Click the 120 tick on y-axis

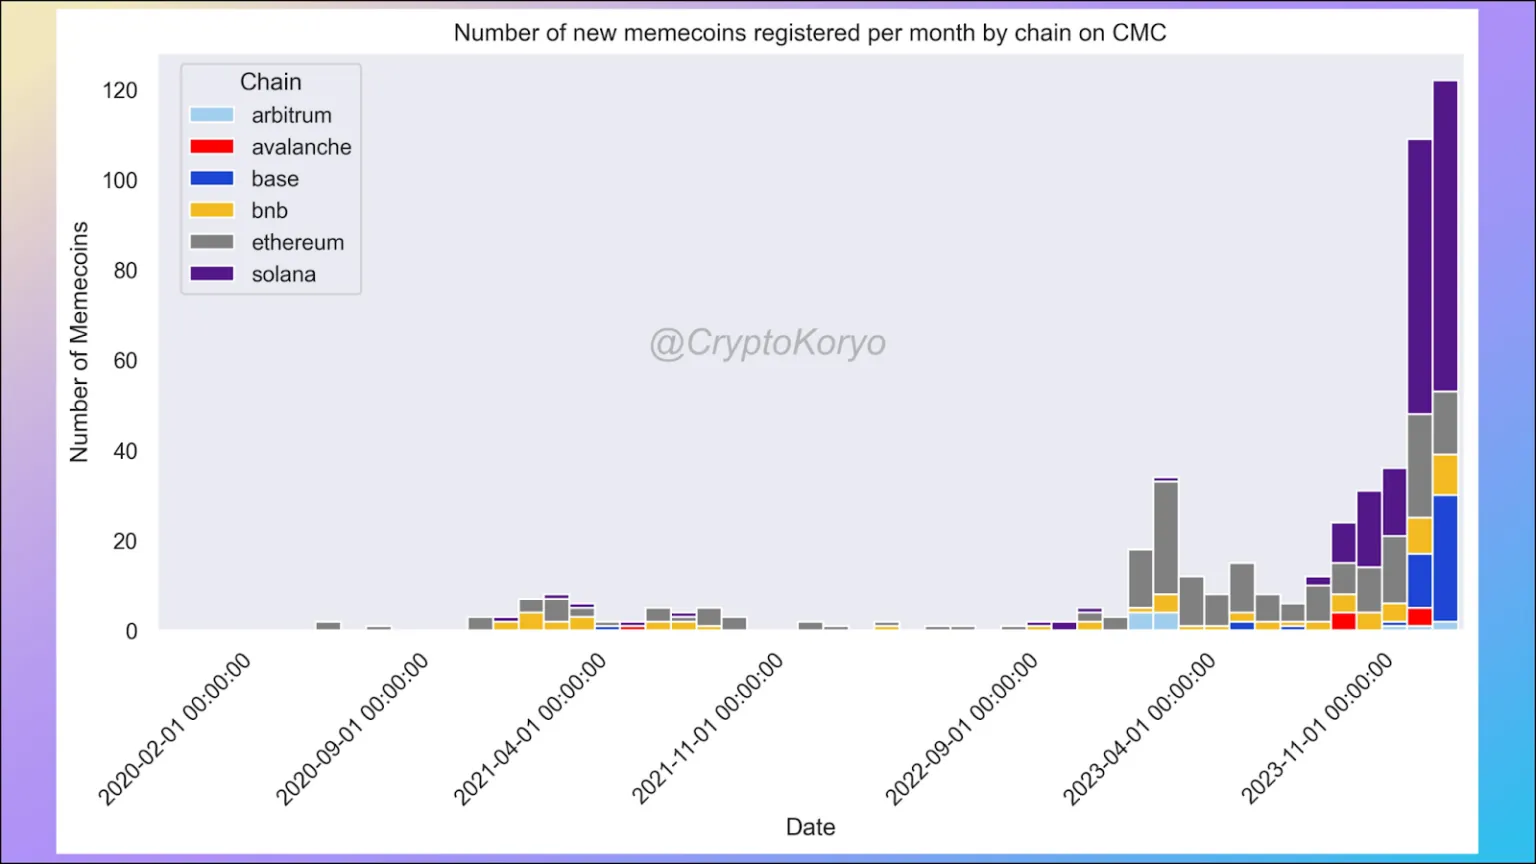coord(120,91)
